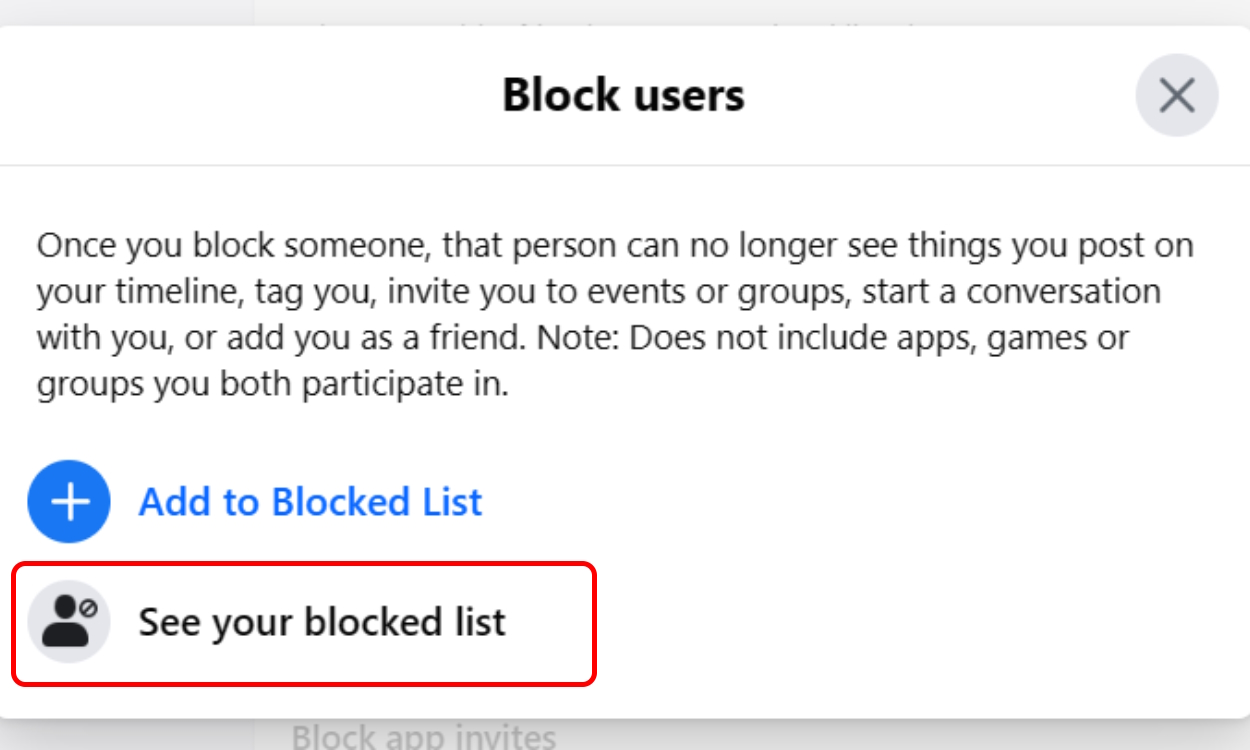This screenshot has height=750, width=1250.
Task: Click the Add to Blocked List blue text
Action: click(310, 502)
